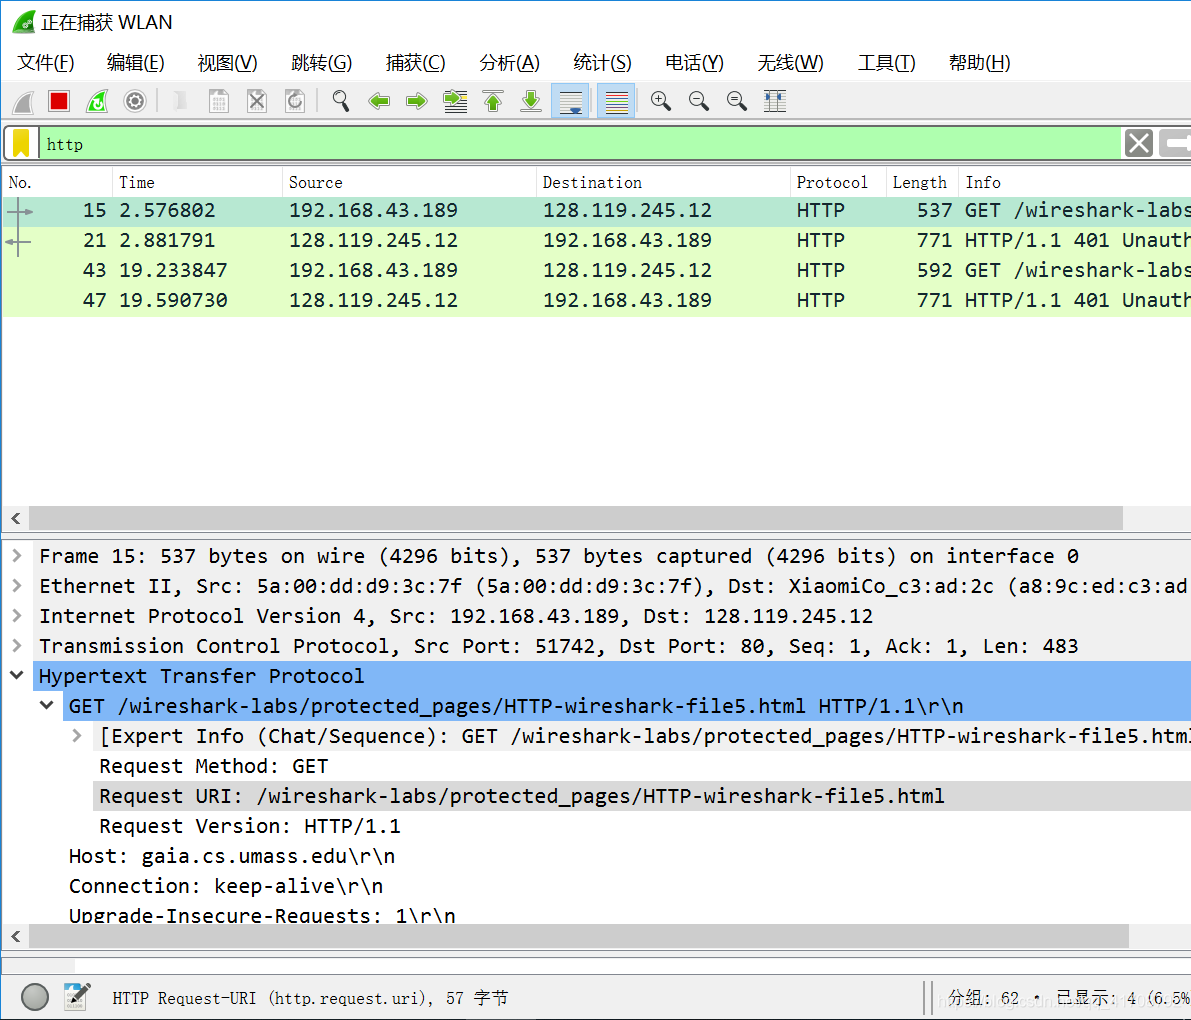Open the 编辑(E) menu

(x=135, y=62)
